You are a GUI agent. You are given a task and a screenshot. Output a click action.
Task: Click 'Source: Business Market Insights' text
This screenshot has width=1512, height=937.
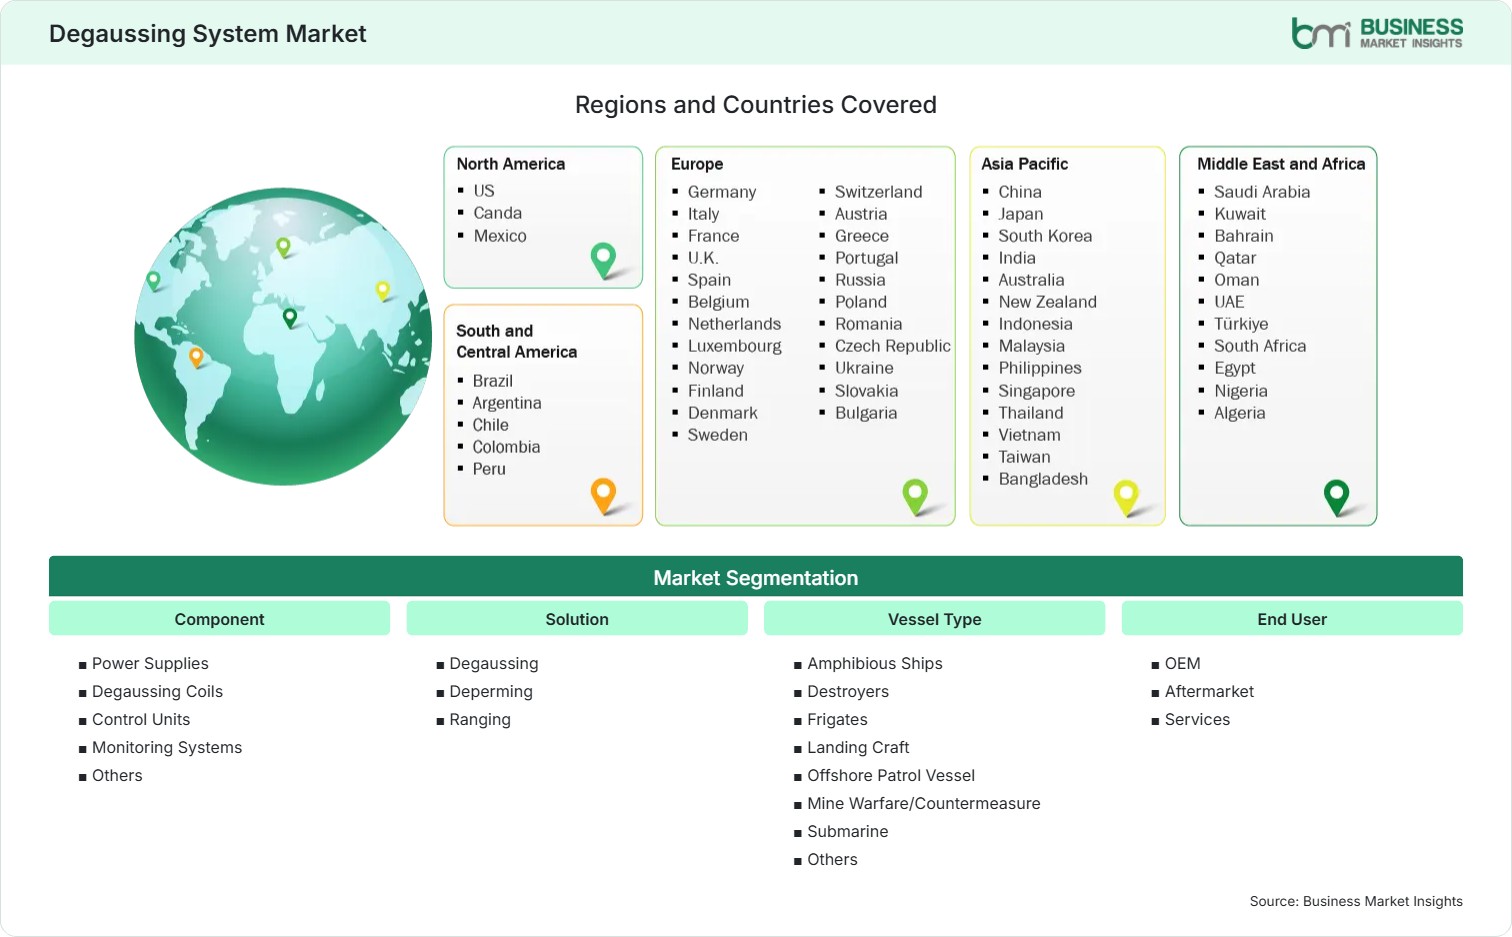point(1356,901)
